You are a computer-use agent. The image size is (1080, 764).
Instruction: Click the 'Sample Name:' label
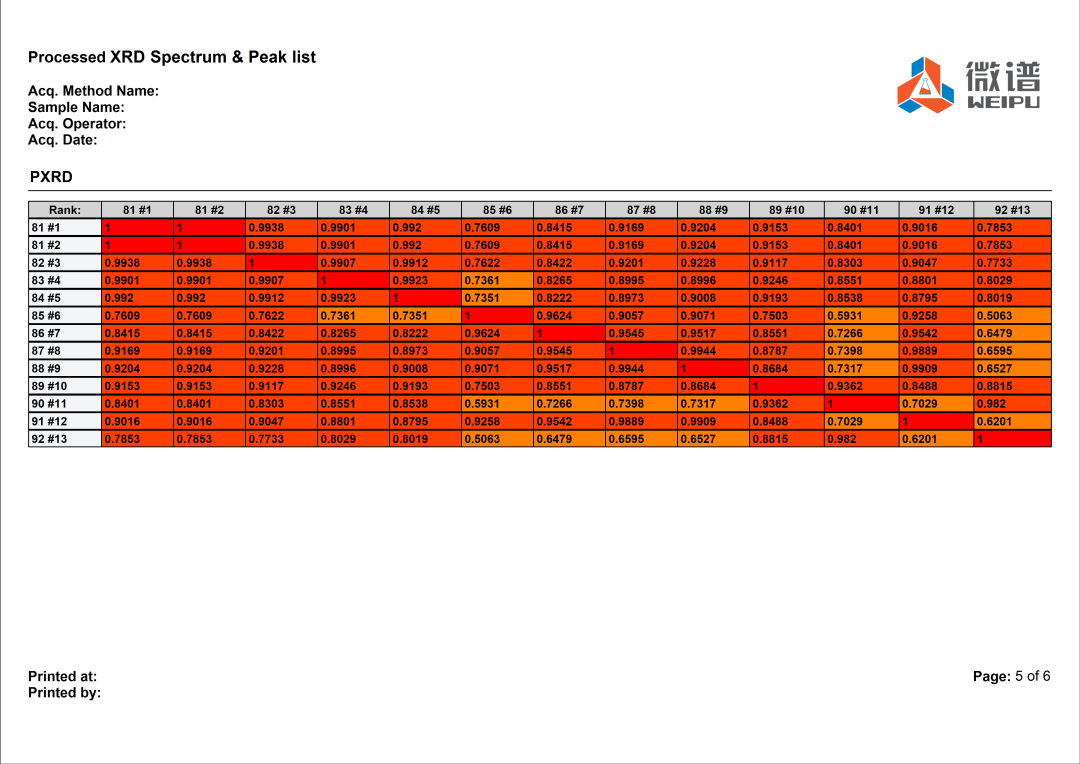(76, 107)
